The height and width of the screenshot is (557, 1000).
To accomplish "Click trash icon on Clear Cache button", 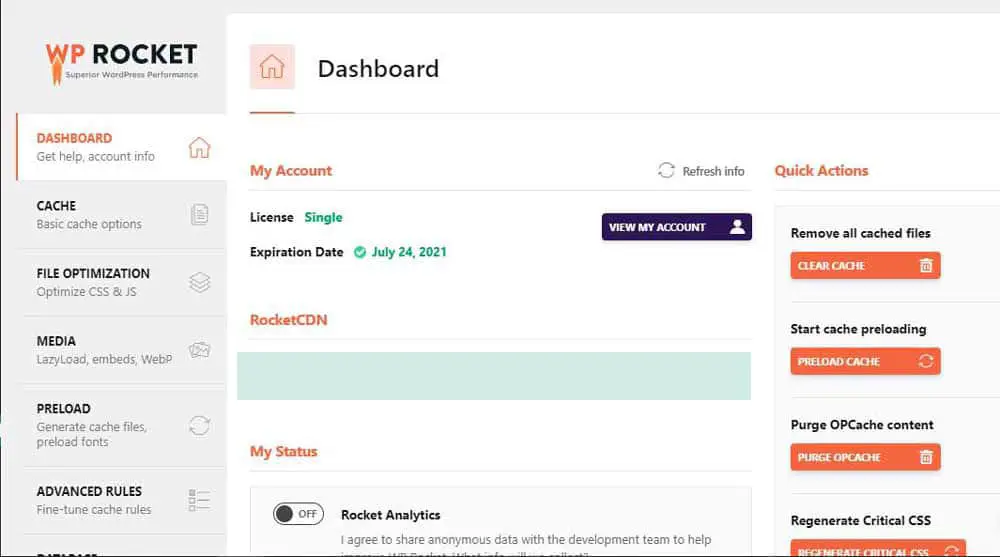I will point(926,265).
